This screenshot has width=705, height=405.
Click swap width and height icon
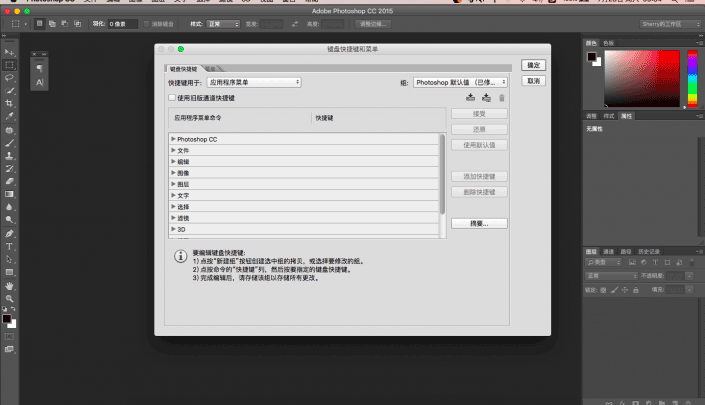click(295, 24)
